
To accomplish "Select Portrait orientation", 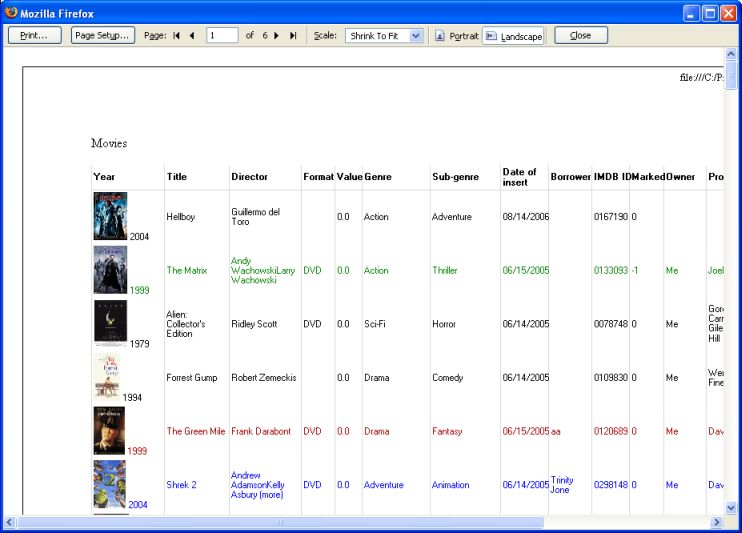I will click(x=456, y=36).
